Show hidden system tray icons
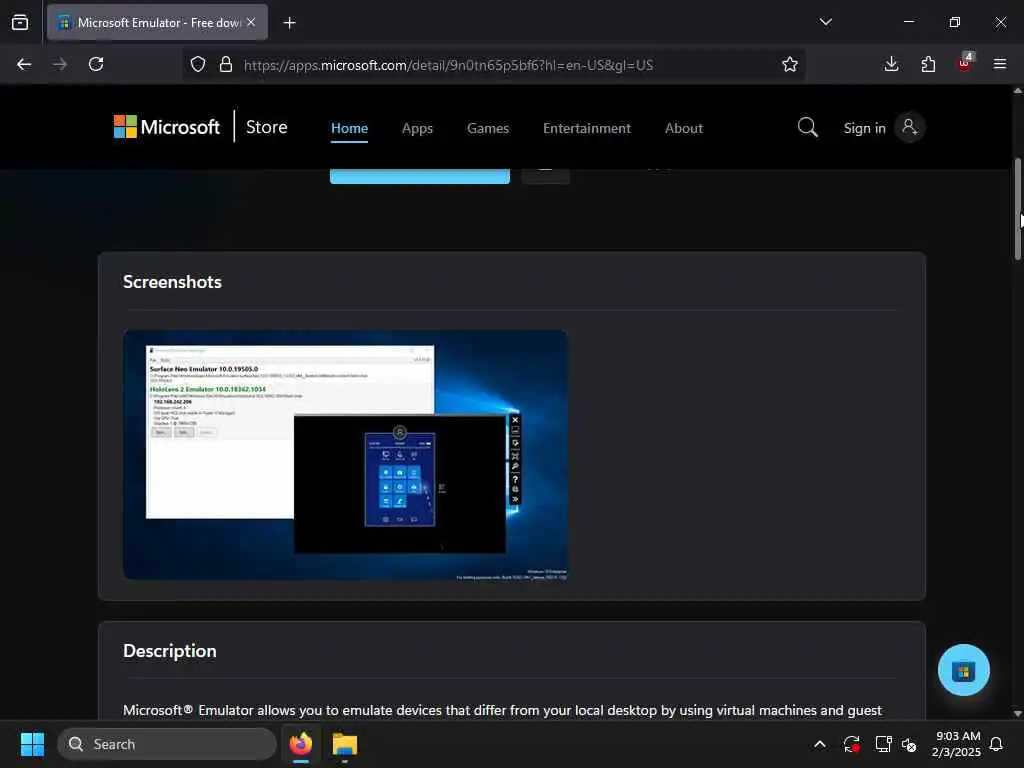1024x768 pixels. click(x=820, y=744)
